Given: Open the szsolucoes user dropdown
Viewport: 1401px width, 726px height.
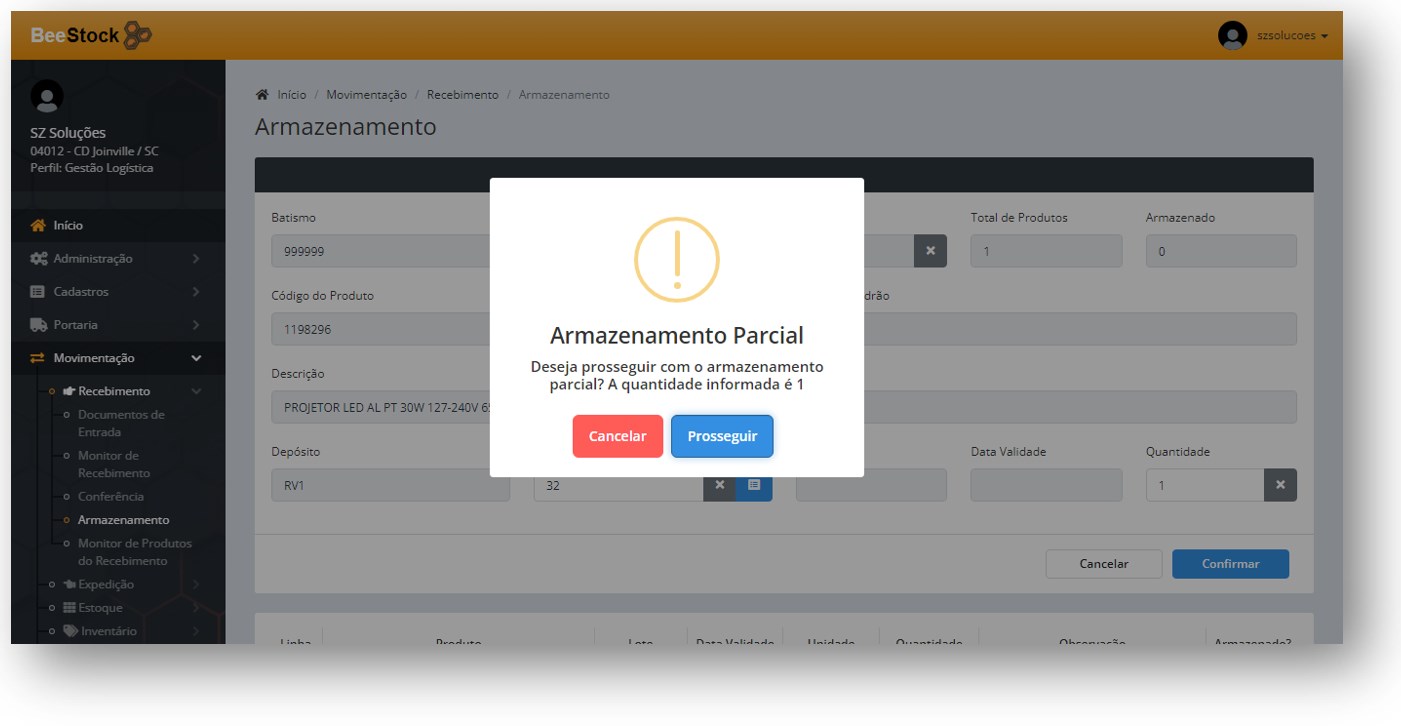Looking at the screenshot, I should tap(1292, 36).
